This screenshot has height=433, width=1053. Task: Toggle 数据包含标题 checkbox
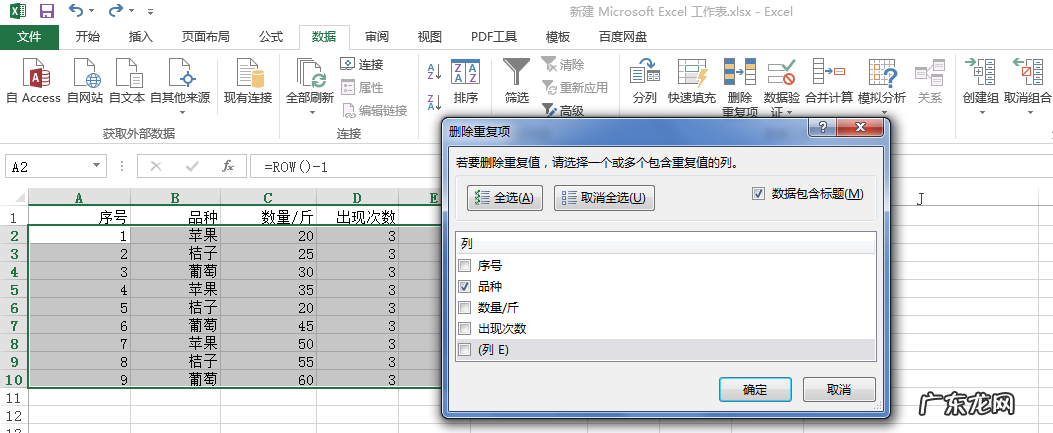coord(759,194)
